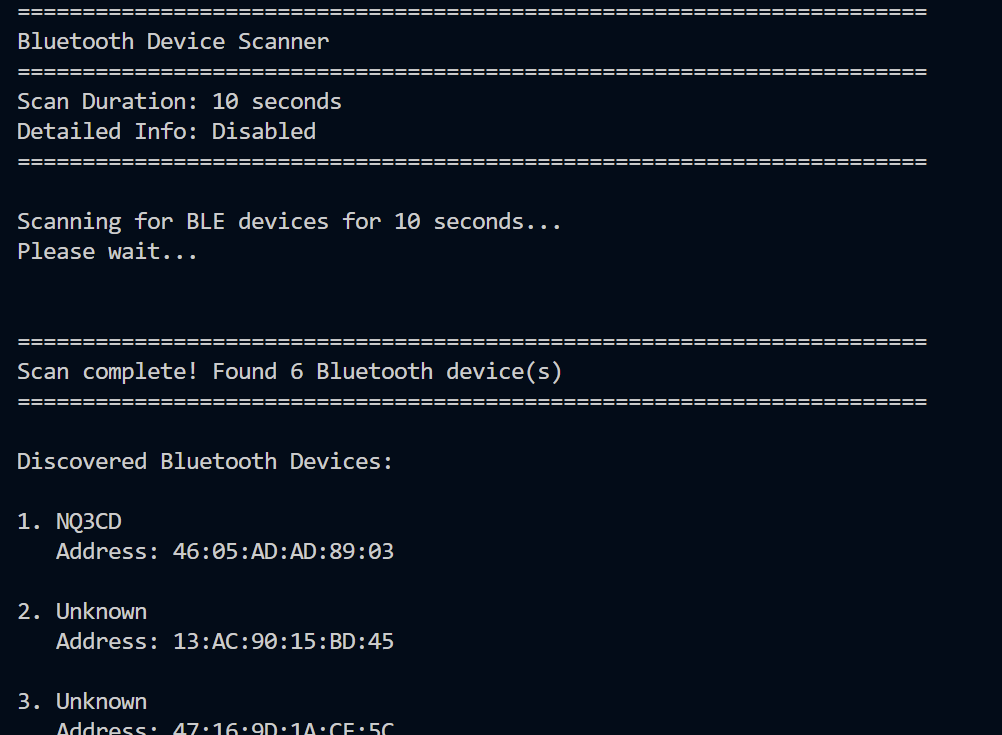Click the separator line below Detailed Info

point(472,162)
